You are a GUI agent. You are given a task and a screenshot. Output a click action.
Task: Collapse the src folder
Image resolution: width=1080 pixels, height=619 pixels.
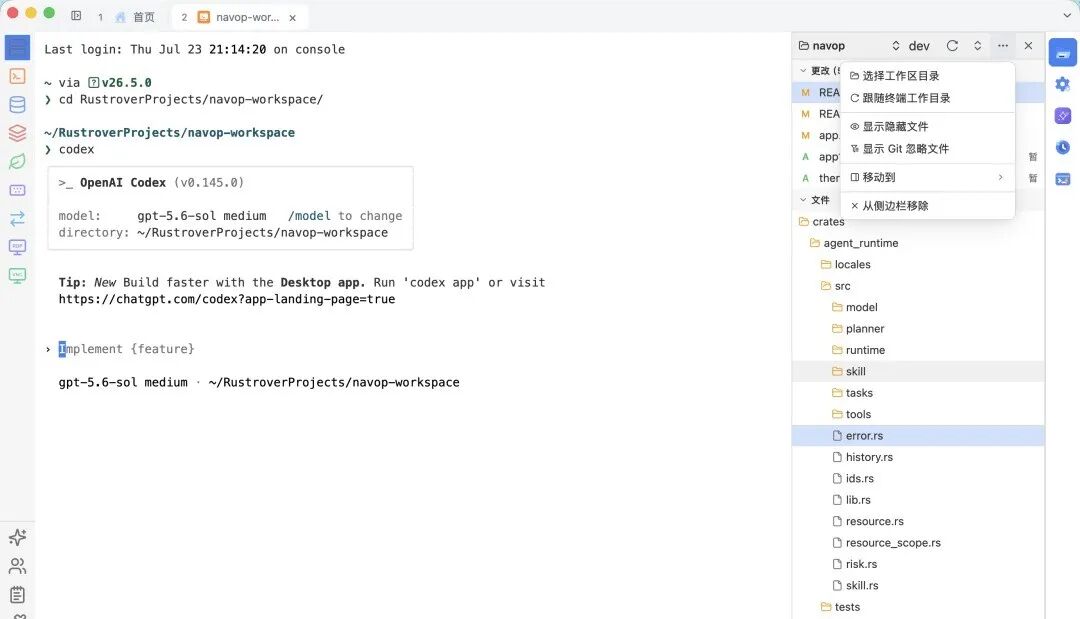[x=918, y=286]
